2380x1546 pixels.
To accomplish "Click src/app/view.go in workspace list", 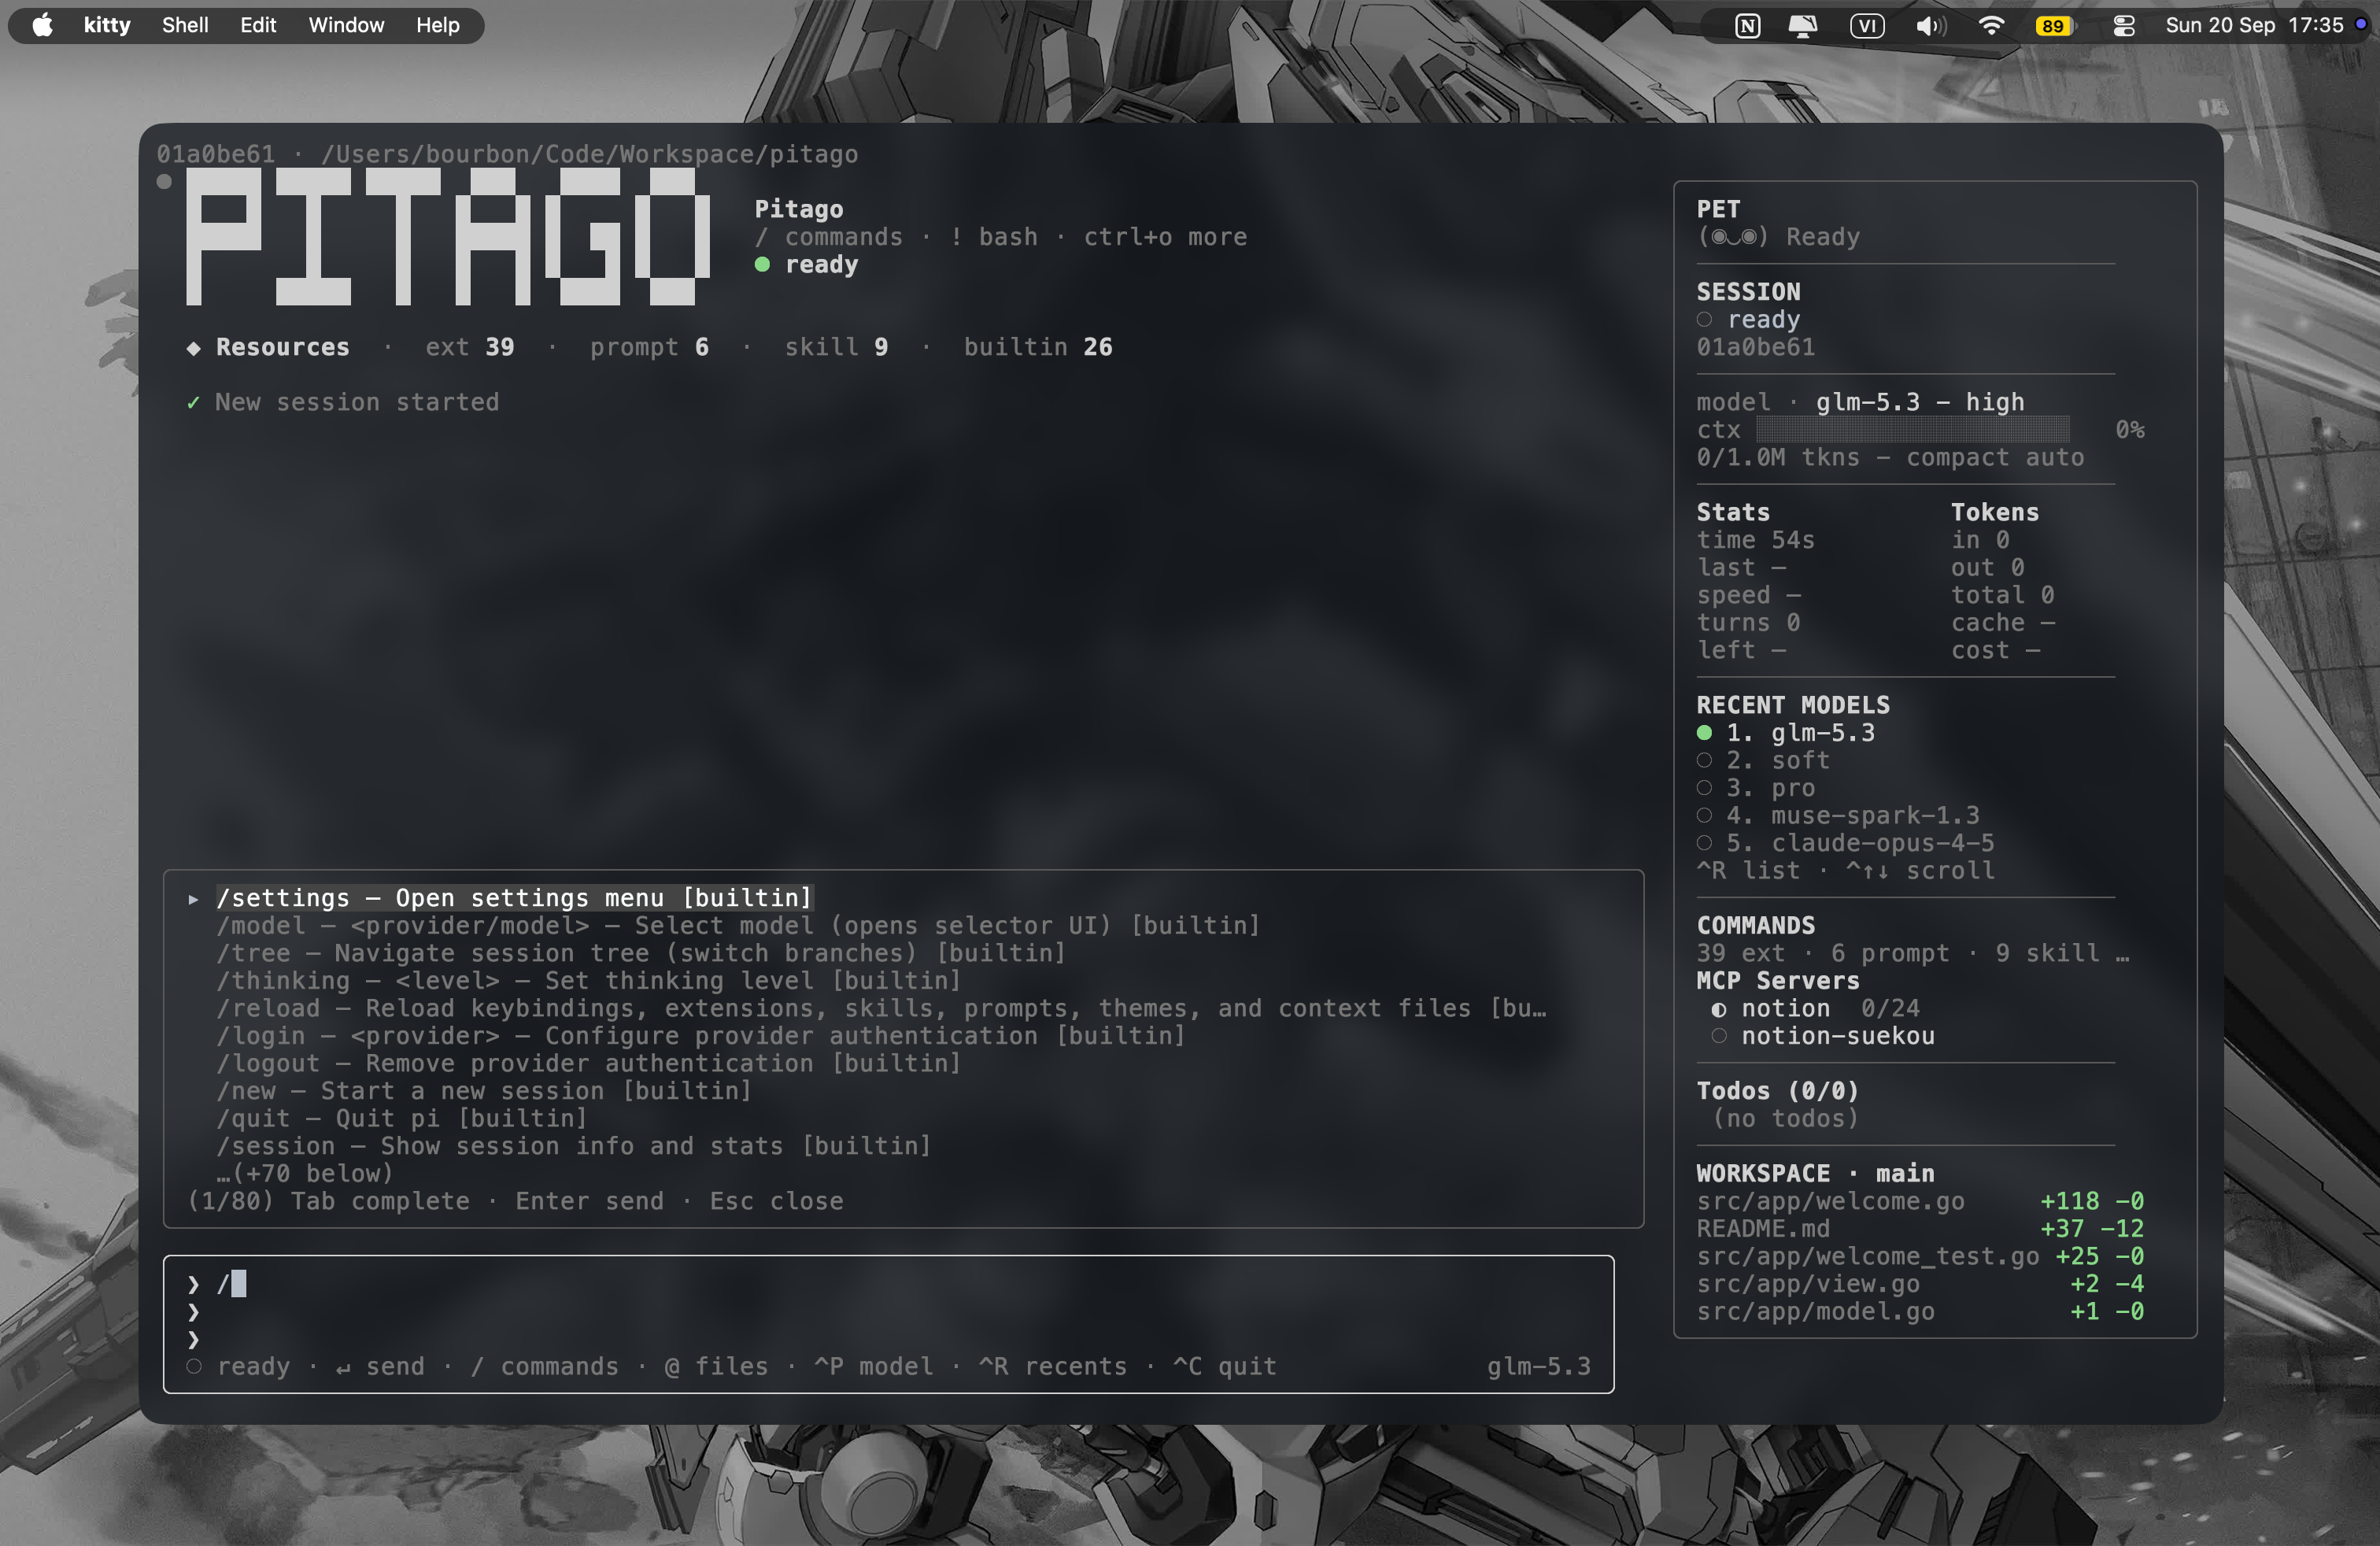I will pos(1808,1284).
